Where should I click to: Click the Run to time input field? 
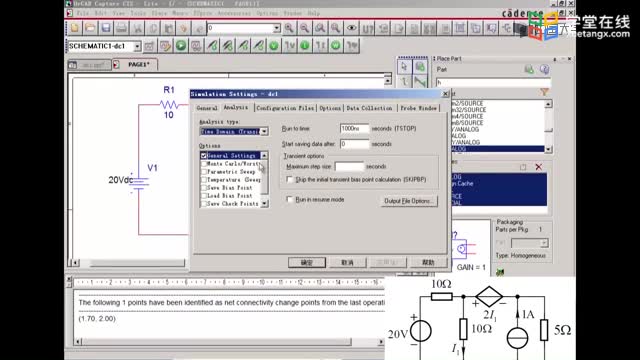pyautogui.click(x=354, y=129)
